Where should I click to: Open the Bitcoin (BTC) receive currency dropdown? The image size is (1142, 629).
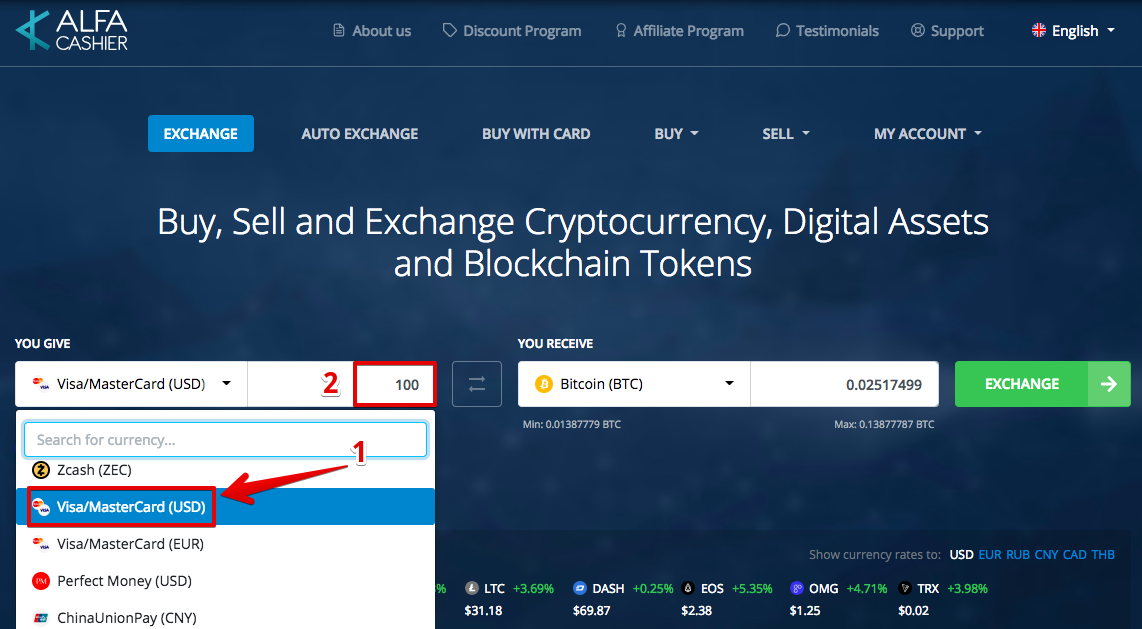(634, 384)
